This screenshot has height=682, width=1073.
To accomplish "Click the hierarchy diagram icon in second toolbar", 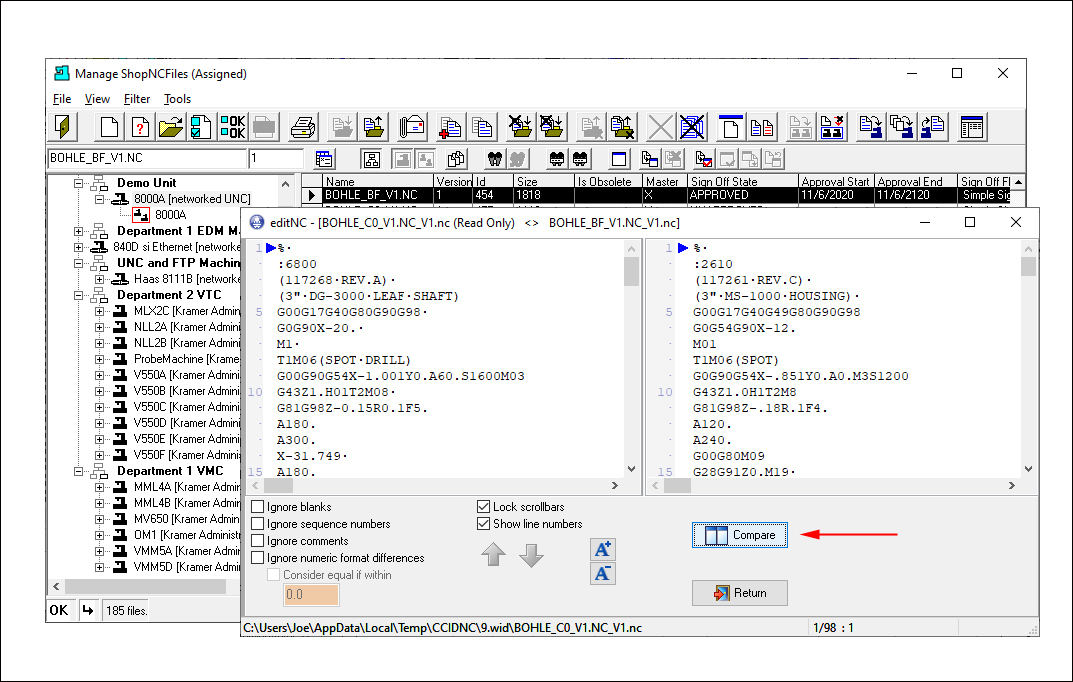I will 372,159.
